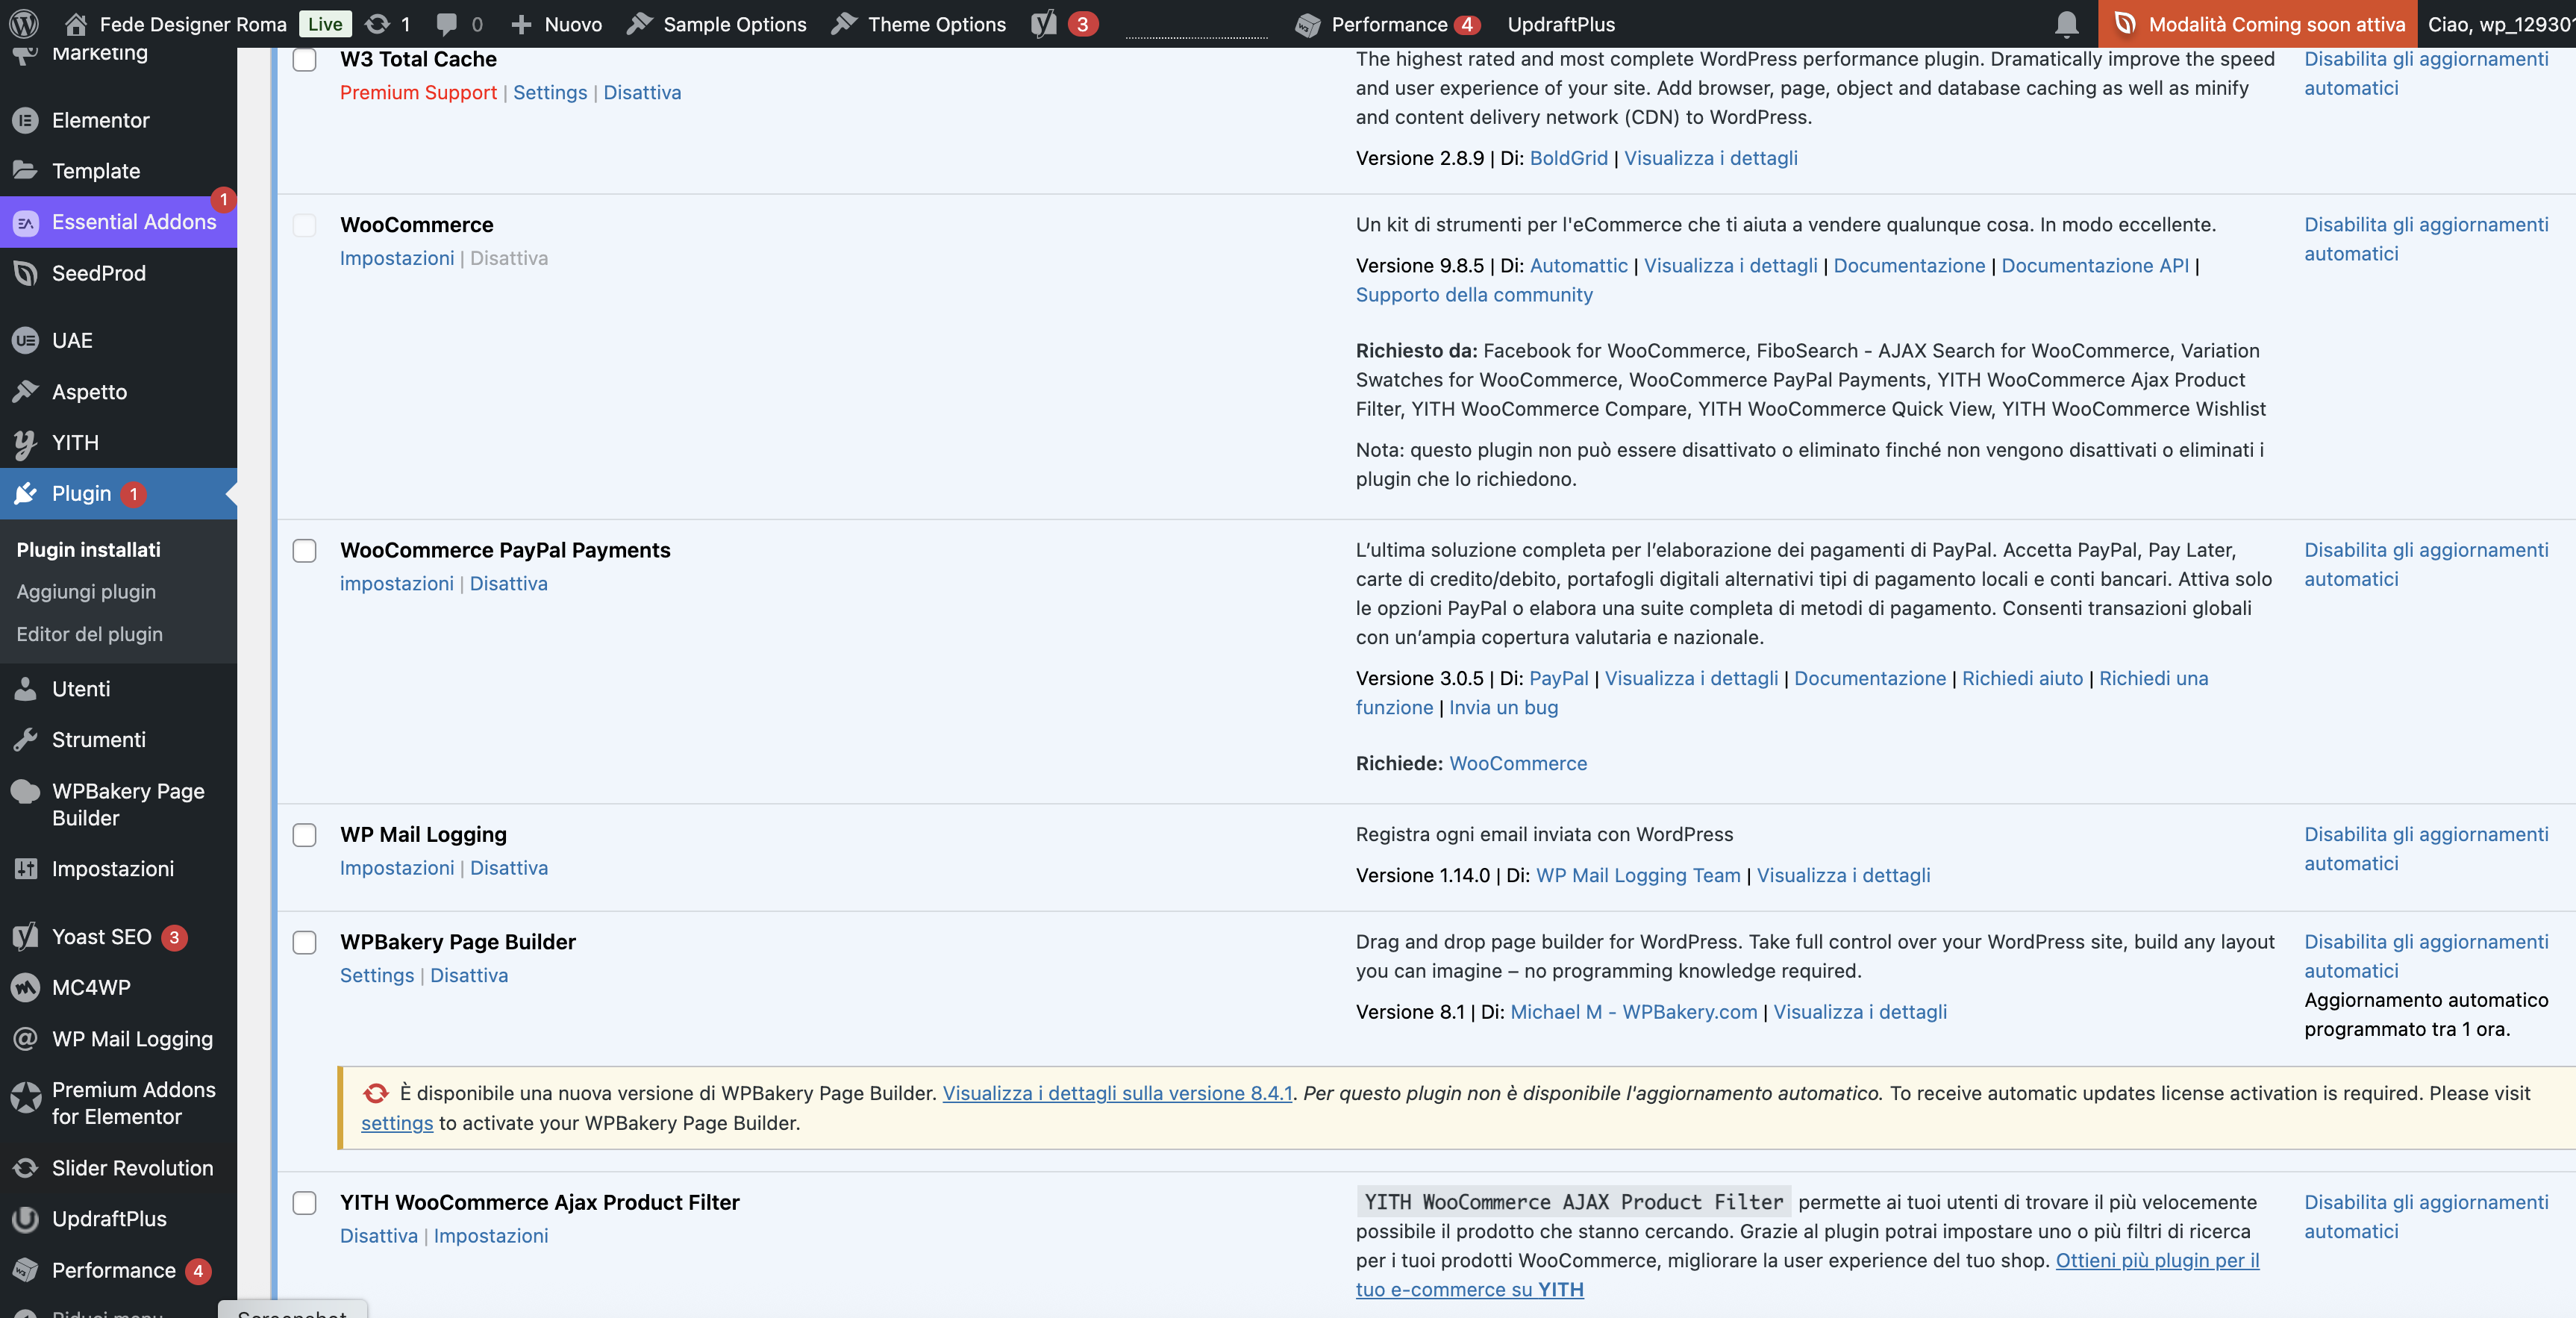Click Ottieni più plugin per il tuo e-commerce link
Screen dimensions: 2576x1318
[x=1808, y=1275]
